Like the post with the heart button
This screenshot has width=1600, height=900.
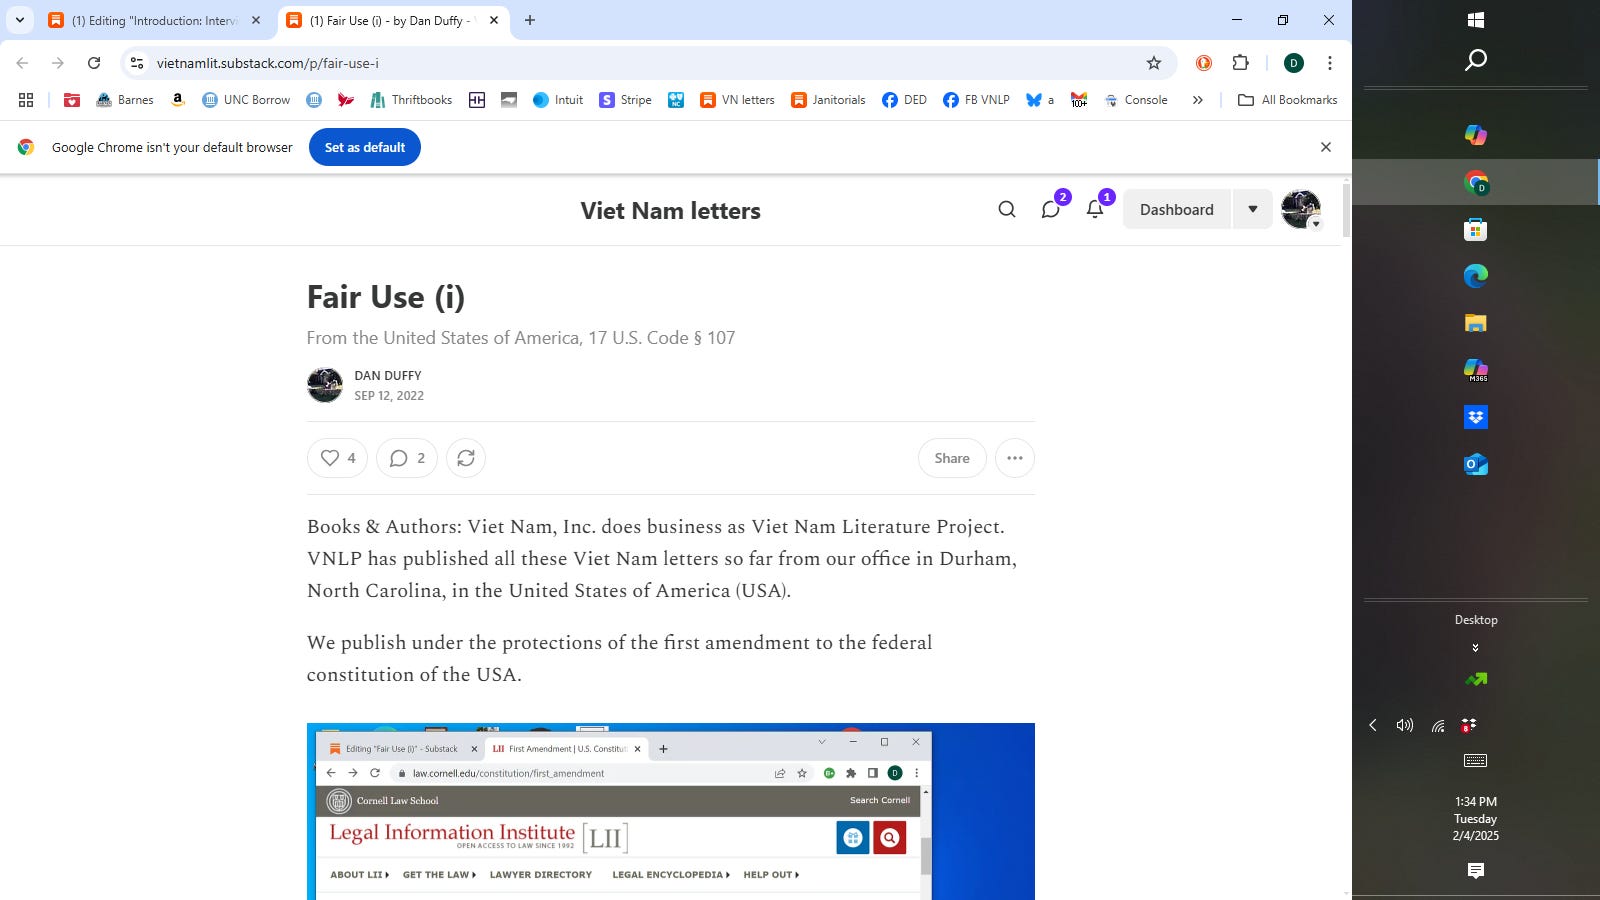[337, 458]
